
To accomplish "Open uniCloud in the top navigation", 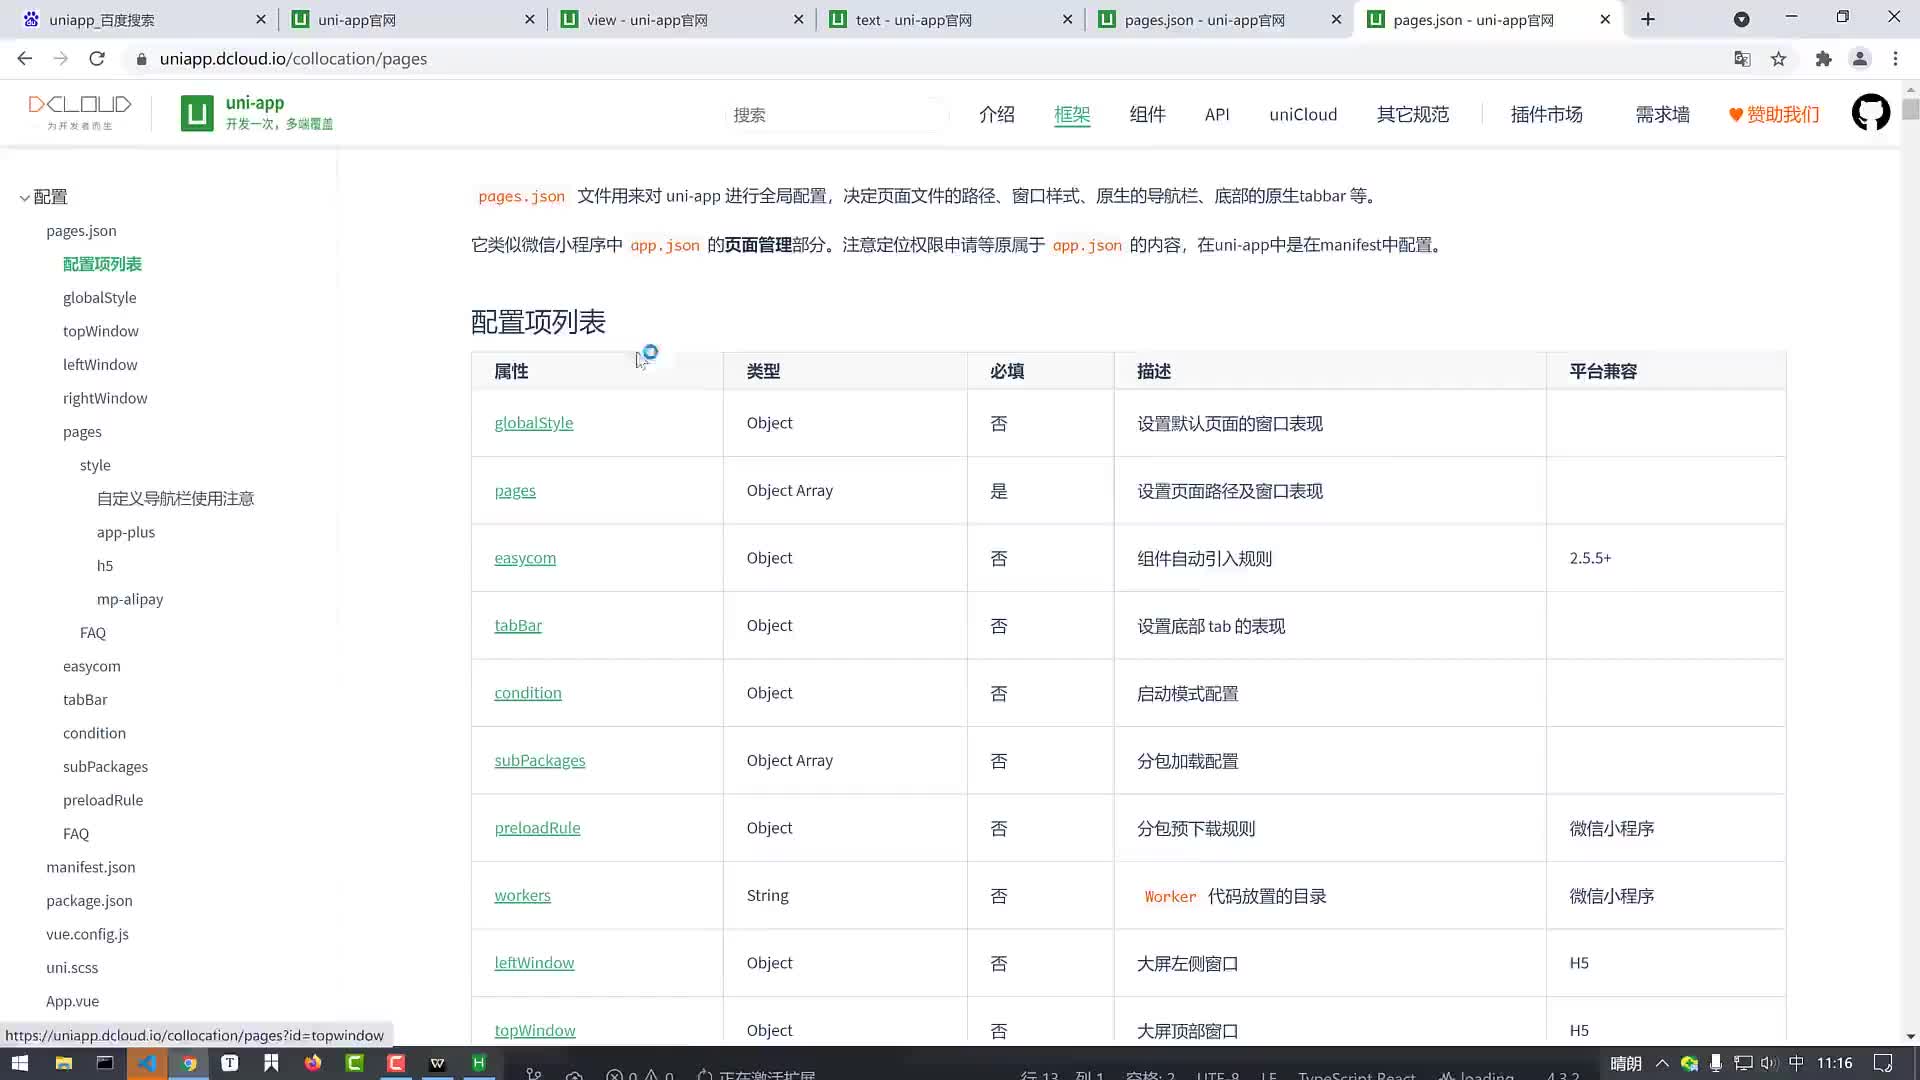I will [1303, 115].
